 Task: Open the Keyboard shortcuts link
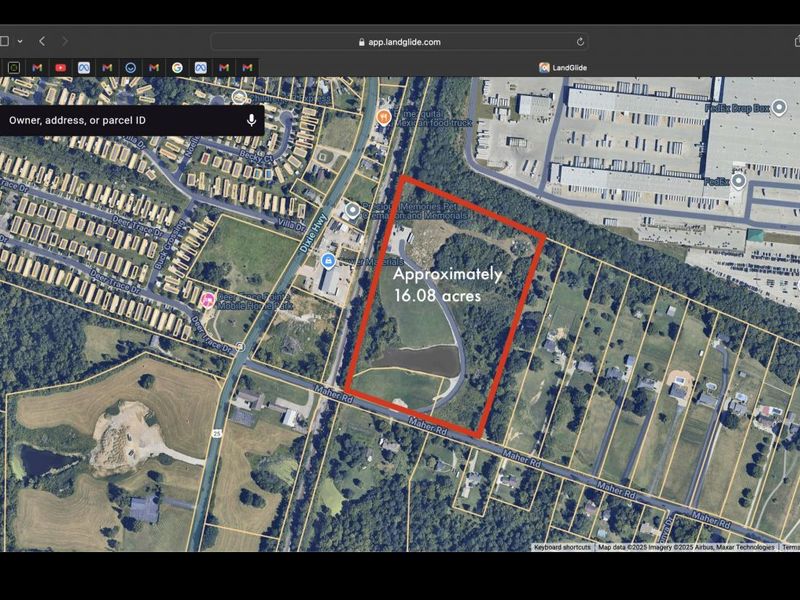[x=562, y=547]
